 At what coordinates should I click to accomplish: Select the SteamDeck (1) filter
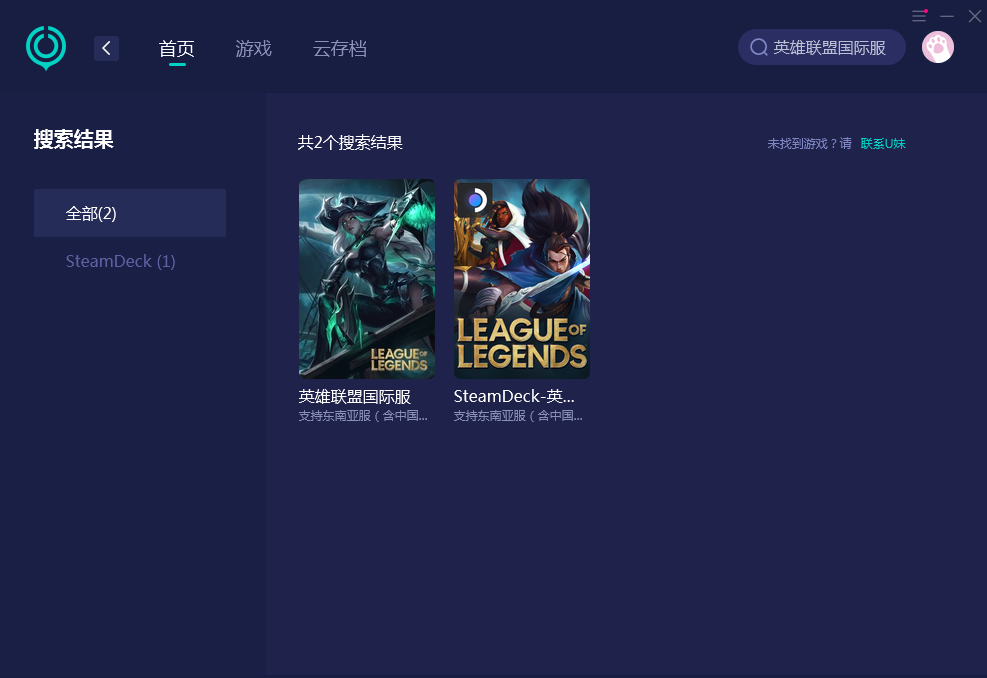(120, 261)
